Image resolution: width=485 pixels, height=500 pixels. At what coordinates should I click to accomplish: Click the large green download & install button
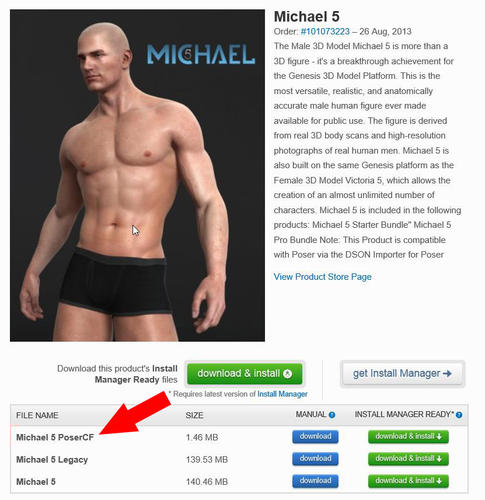[x=245, y=374]
